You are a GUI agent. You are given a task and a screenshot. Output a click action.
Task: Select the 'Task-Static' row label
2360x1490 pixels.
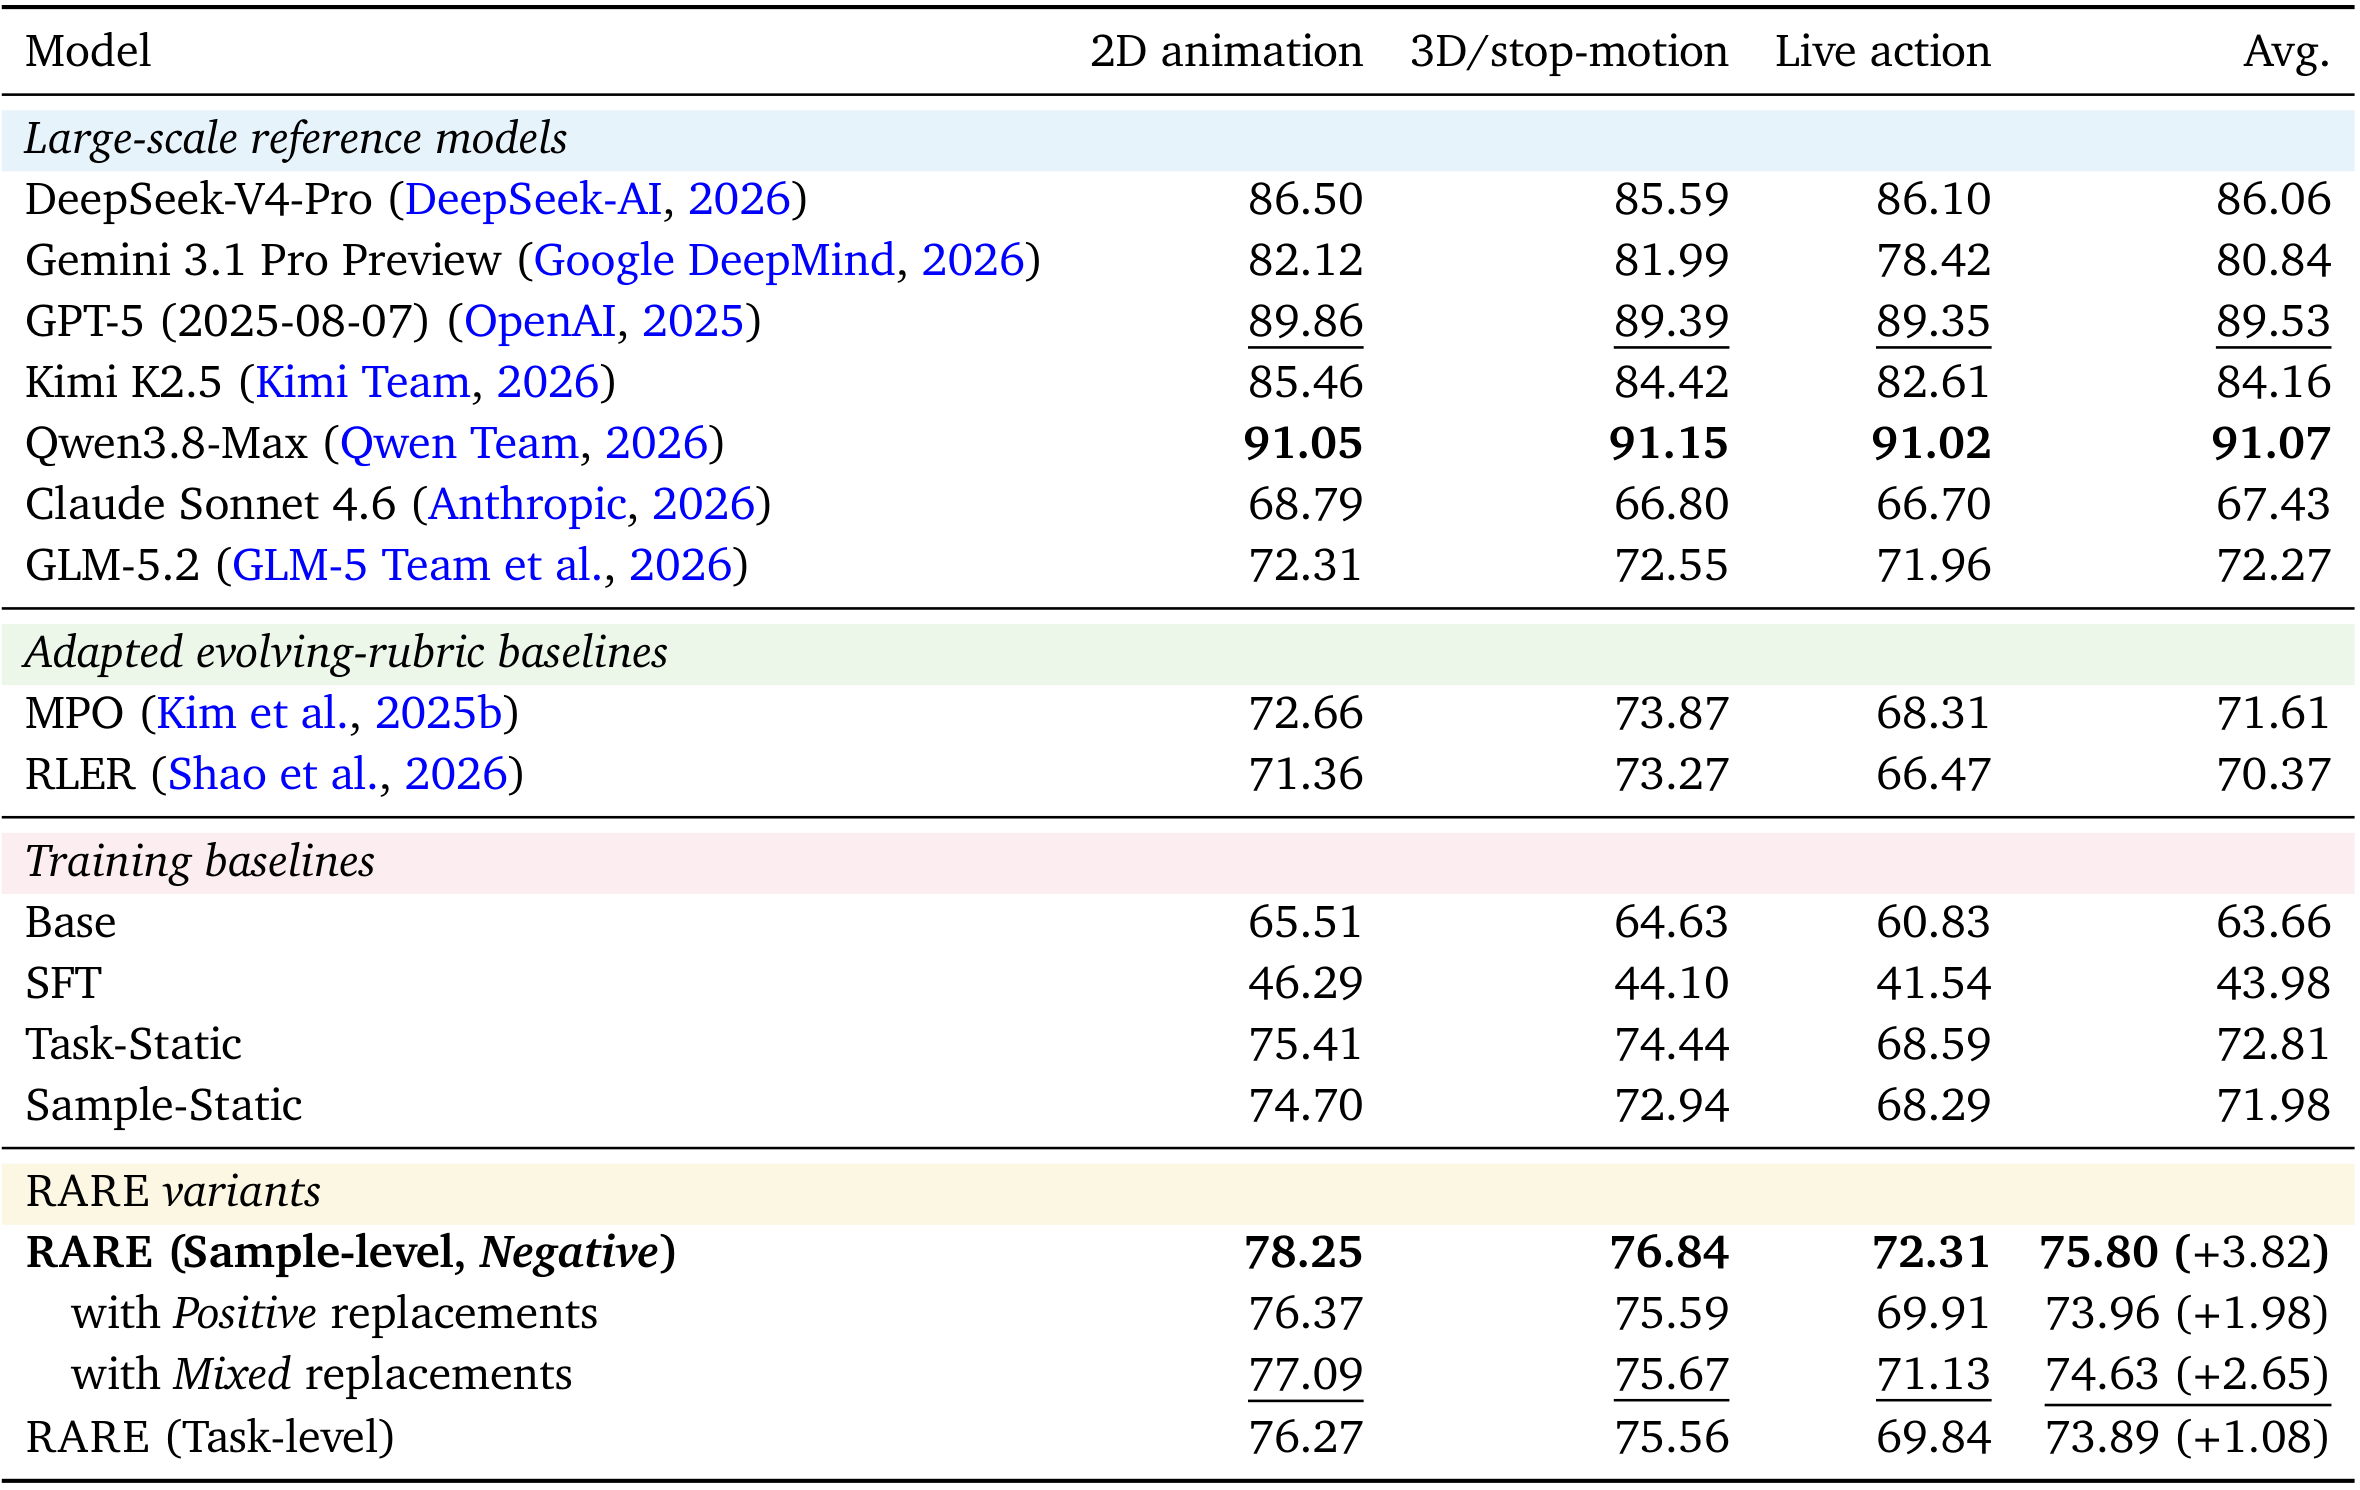click(133, 1045)
